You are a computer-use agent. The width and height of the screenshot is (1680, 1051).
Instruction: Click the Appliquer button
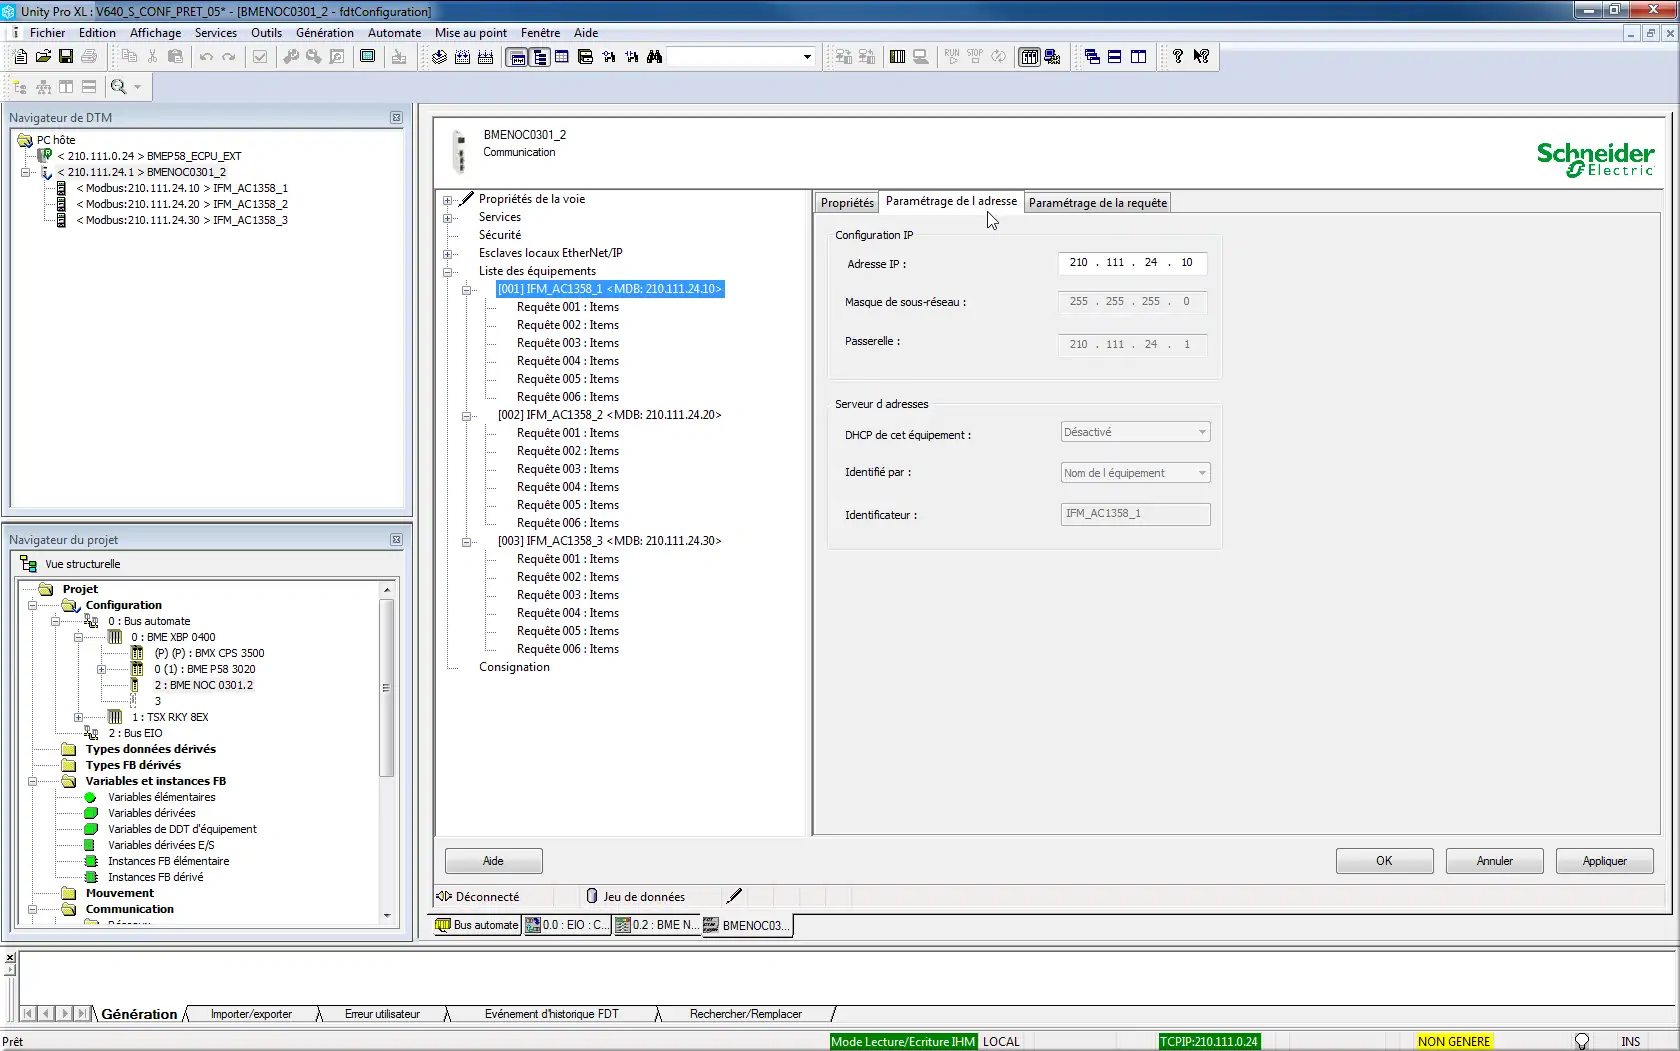pyautogui.click(x=1604, y=861)
